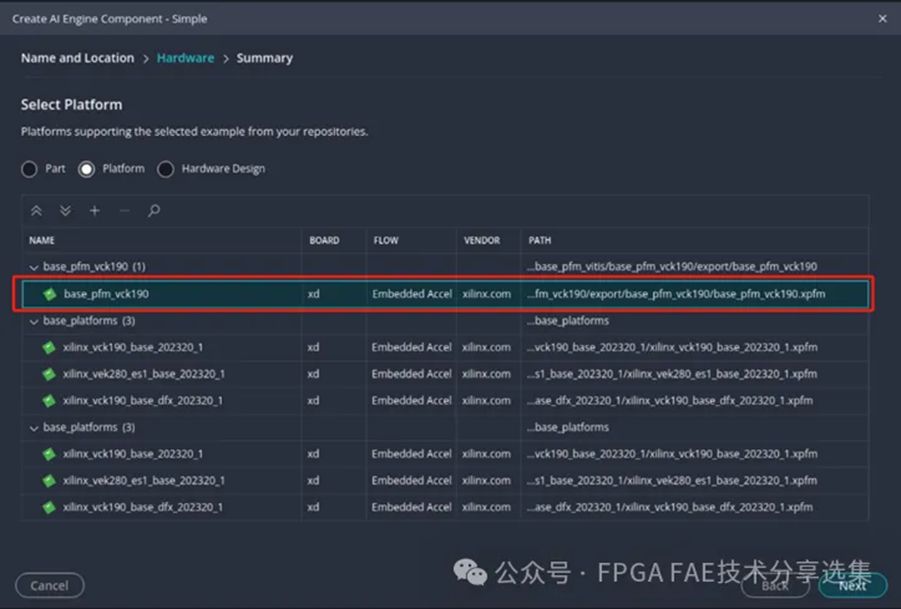
Task: Select the Platform radio button
Action: (88, 169)
